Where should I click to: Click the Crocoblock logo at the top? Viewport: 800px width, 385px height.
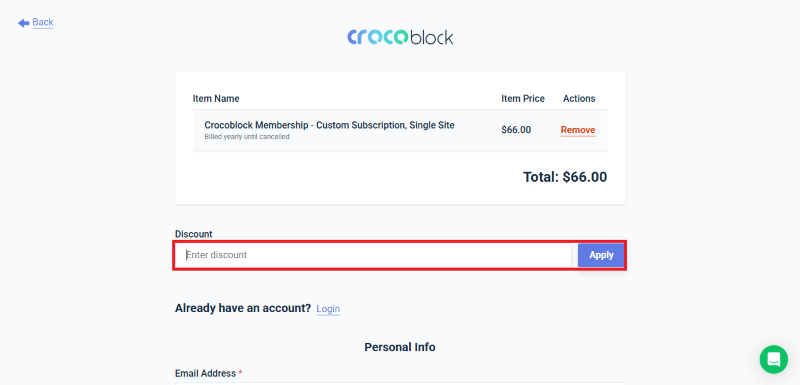point(400,37)
